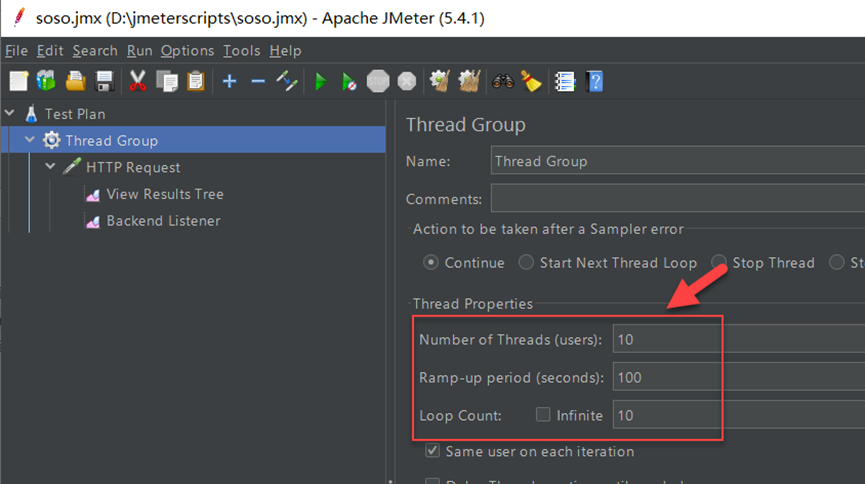
Task: Click the Number of Threads (users) label
Action: [510, 339]
